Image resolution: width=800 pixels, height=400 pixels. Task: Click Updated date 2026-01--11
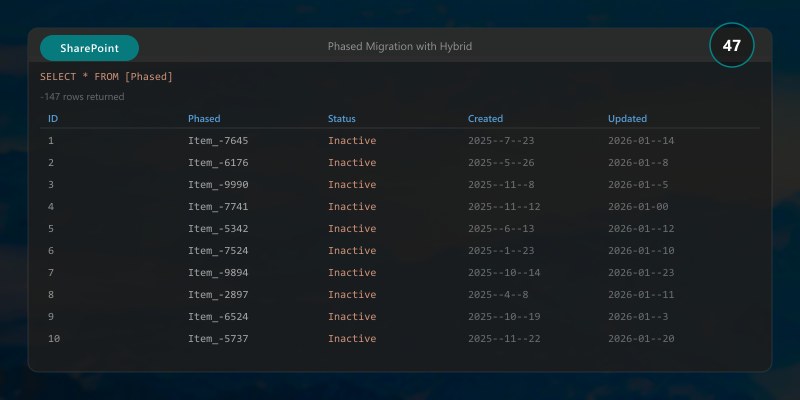[x=641, y=294]
